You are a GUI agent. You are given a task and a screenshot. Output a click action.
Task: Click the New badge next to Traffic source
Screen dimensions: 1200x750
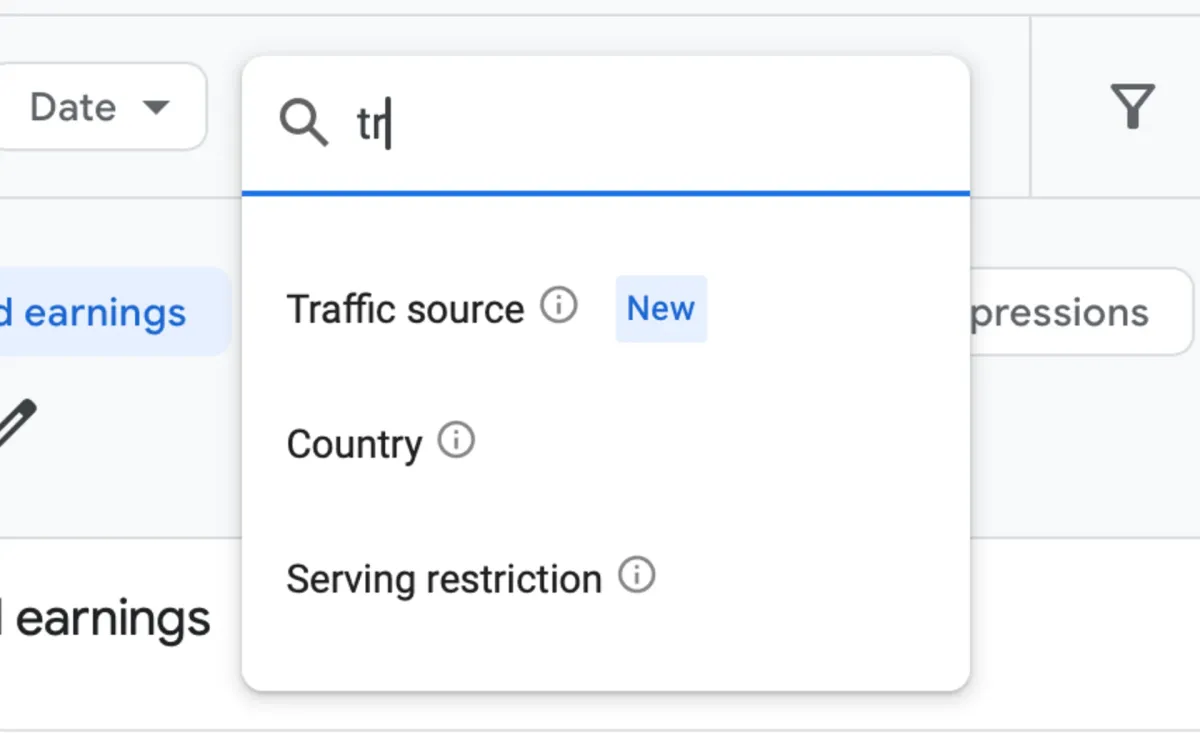[661, 309]
